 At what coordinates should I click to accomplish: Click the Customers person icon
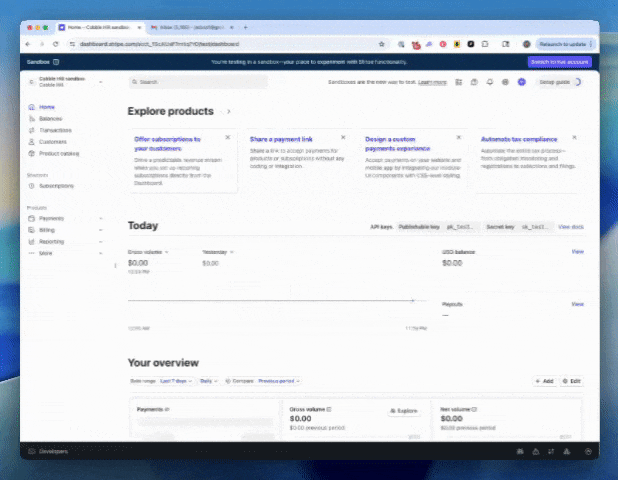(32, 142)
